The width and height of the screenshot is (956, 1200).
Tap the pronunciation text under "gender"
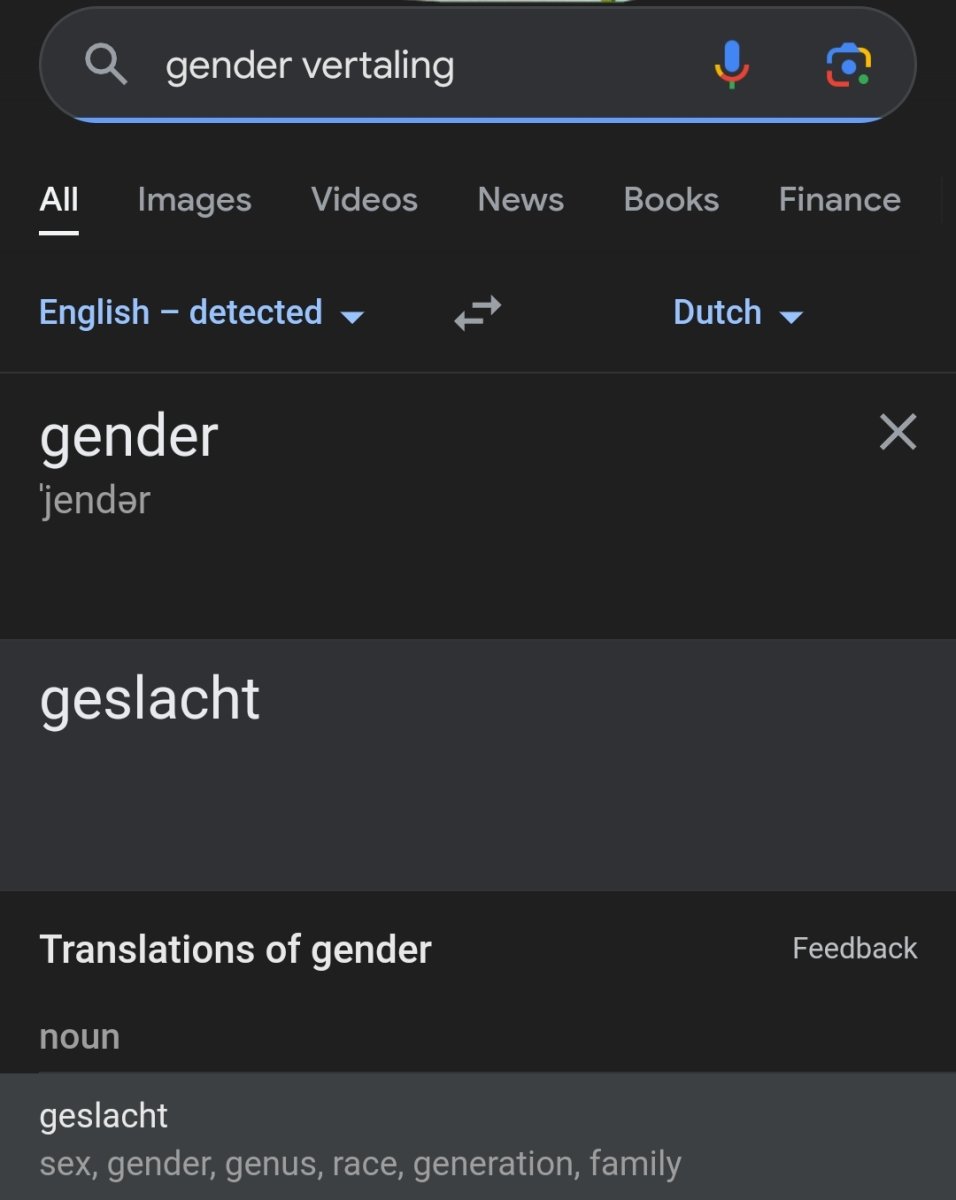pos(94,500)
